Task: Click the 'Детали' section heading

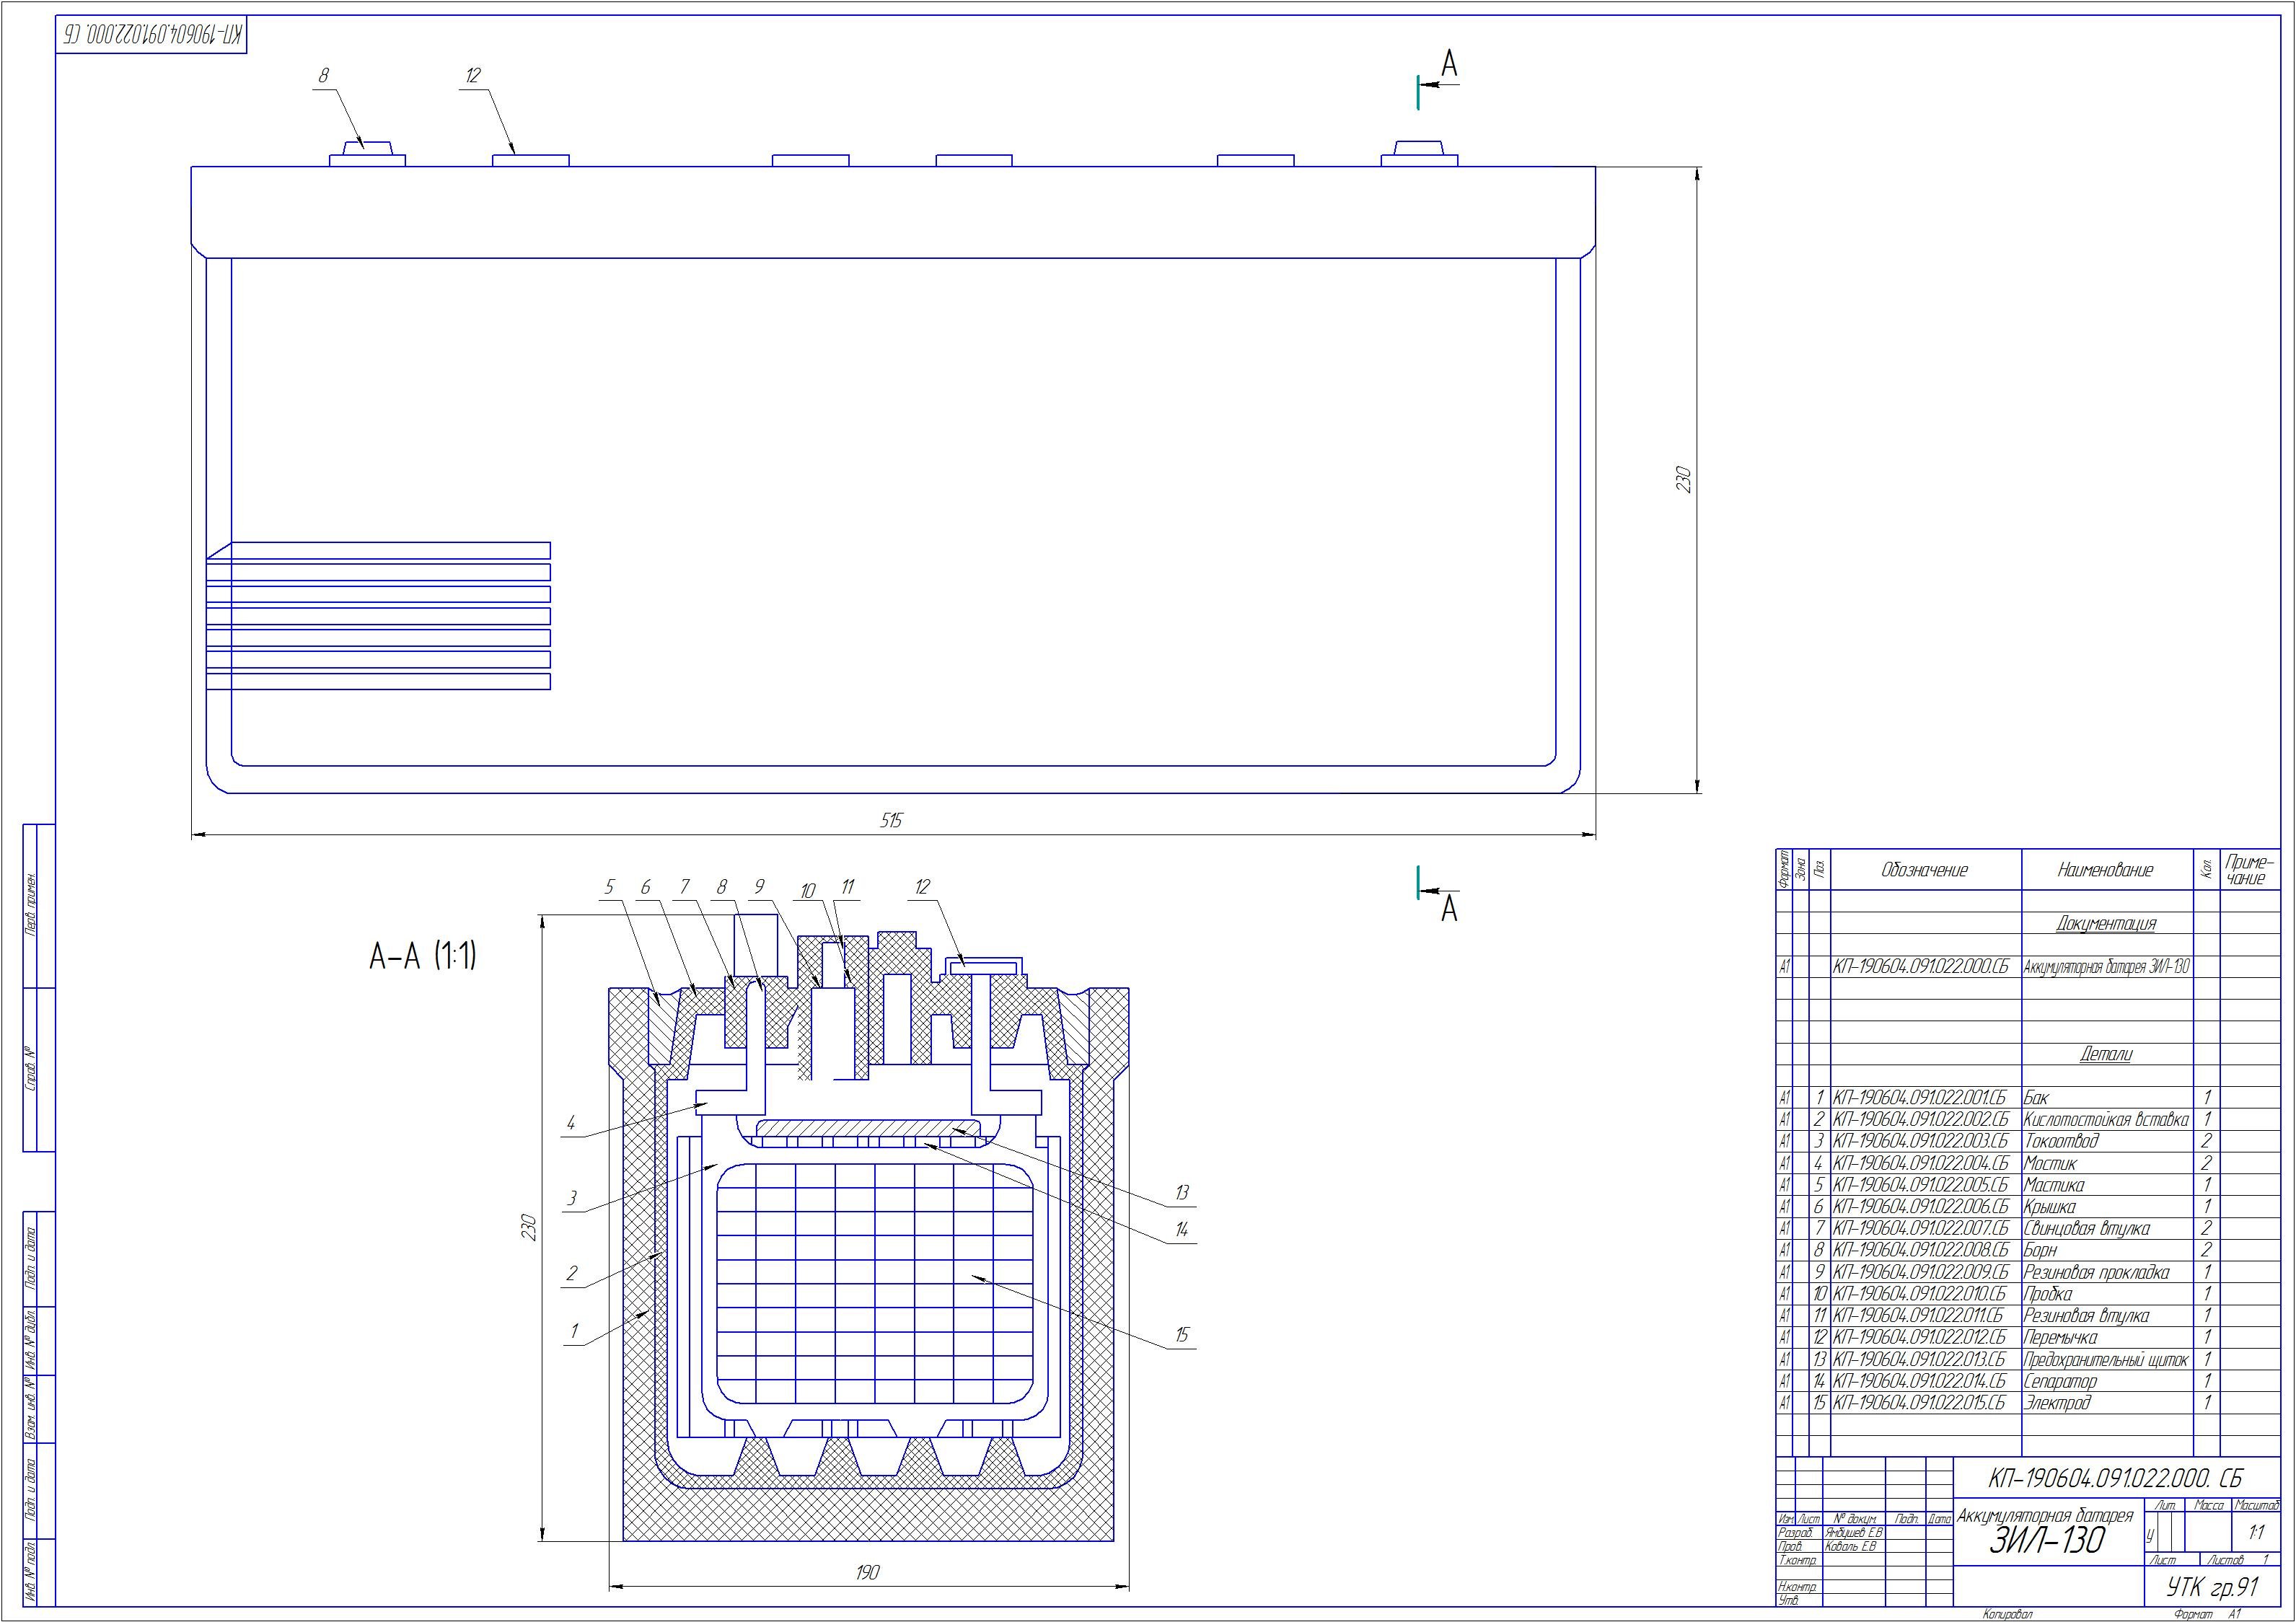Action: point(2105,1054)
